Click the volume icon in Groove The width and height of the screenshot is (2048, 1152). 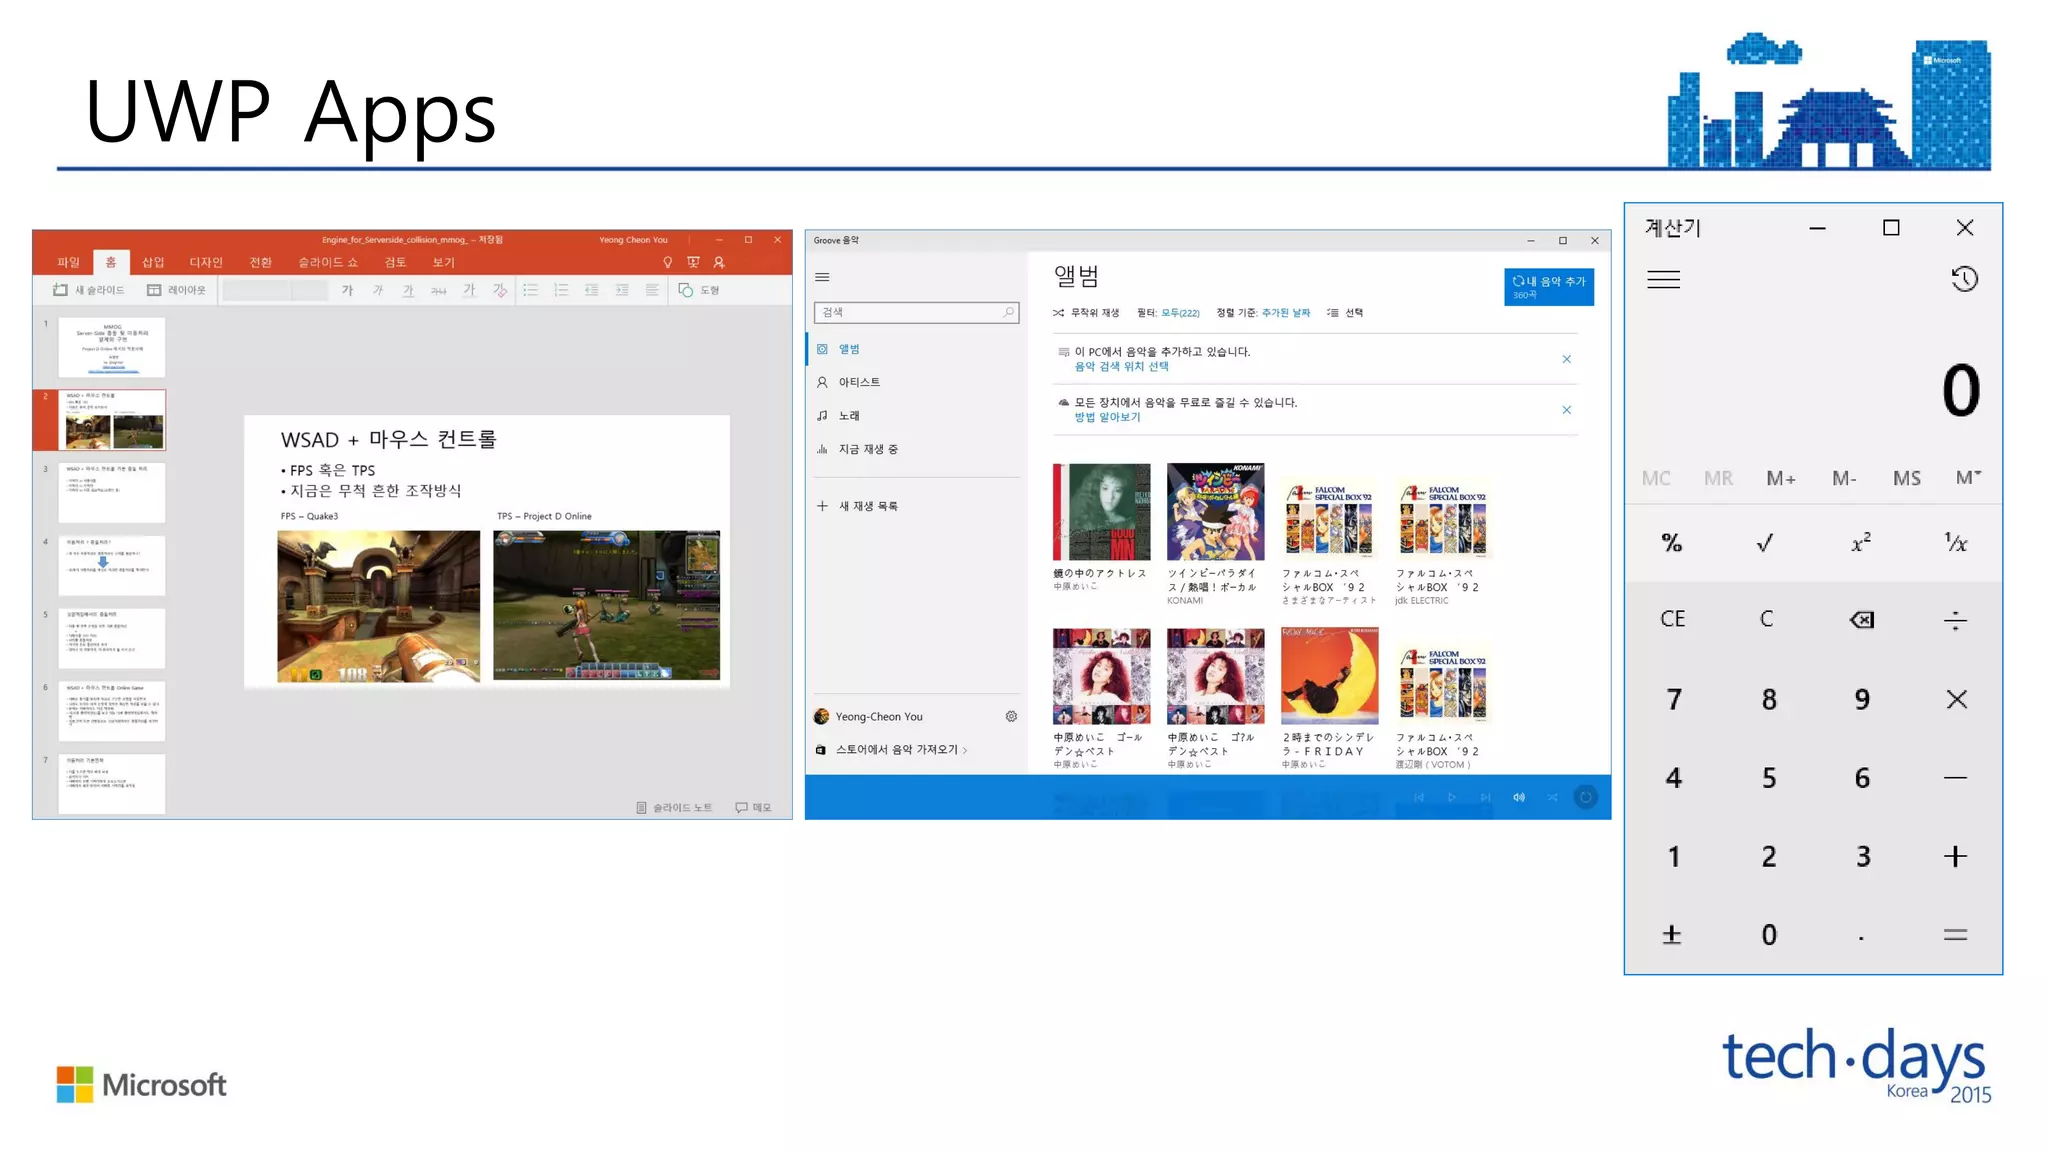[1519, 797]
